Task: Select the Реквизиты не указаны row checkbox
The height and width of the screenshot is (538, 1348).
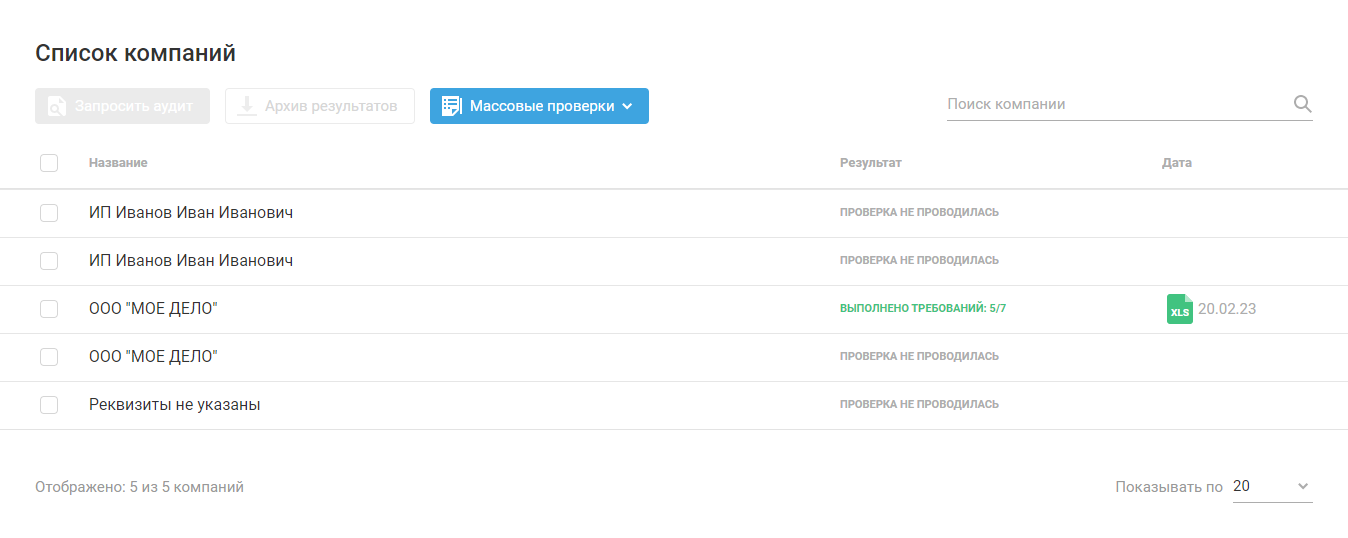Action: [x=49, y=405]
